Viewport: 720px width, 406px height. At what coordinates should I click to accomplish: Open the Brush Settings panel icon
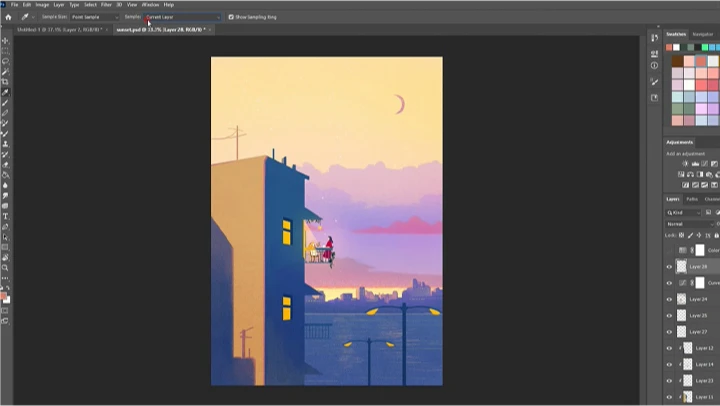tap(654, 82)
